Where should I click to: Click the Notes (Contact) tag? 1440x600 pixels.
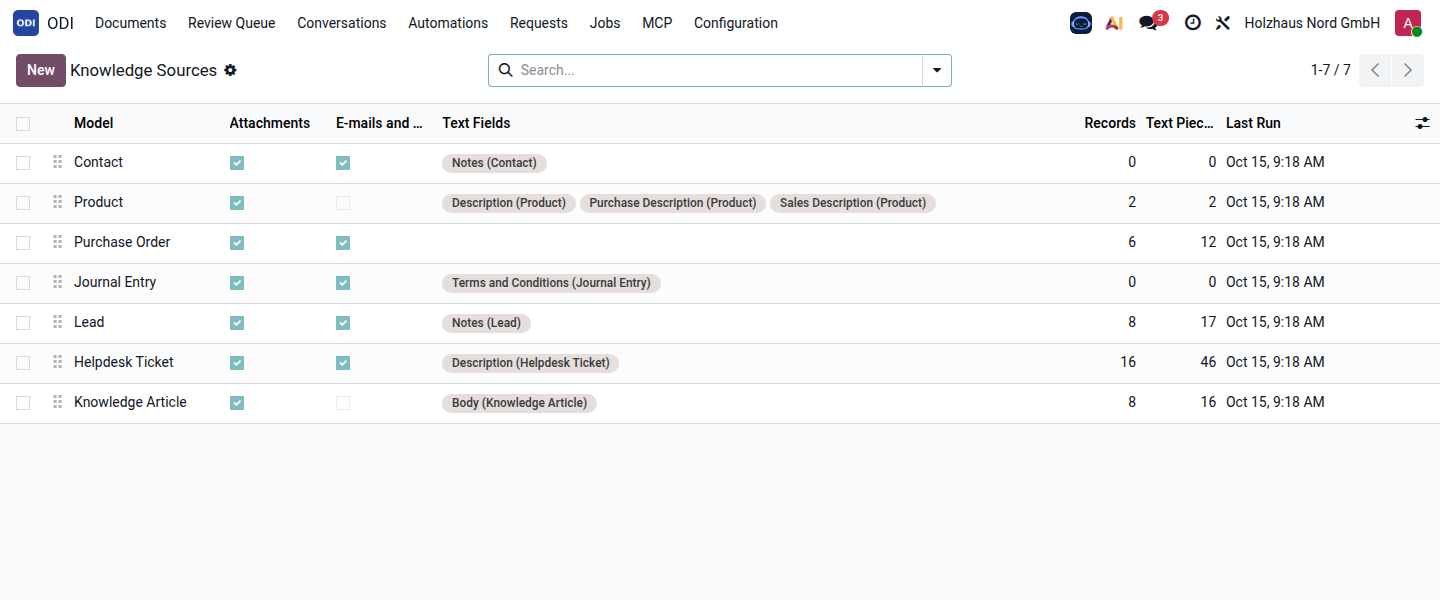tap(494, 163)
